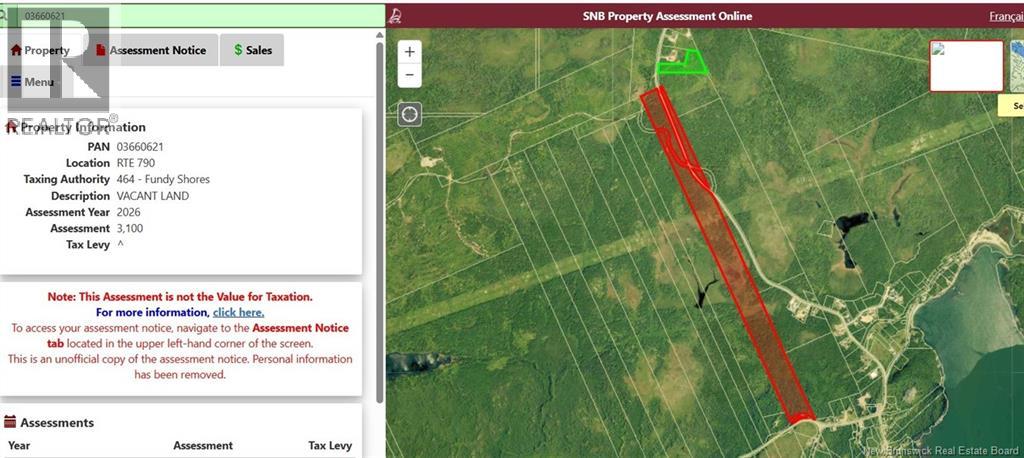Zoom out on the map
Image resolution: width=1024 pixels, height=458 pixels.
410,75
